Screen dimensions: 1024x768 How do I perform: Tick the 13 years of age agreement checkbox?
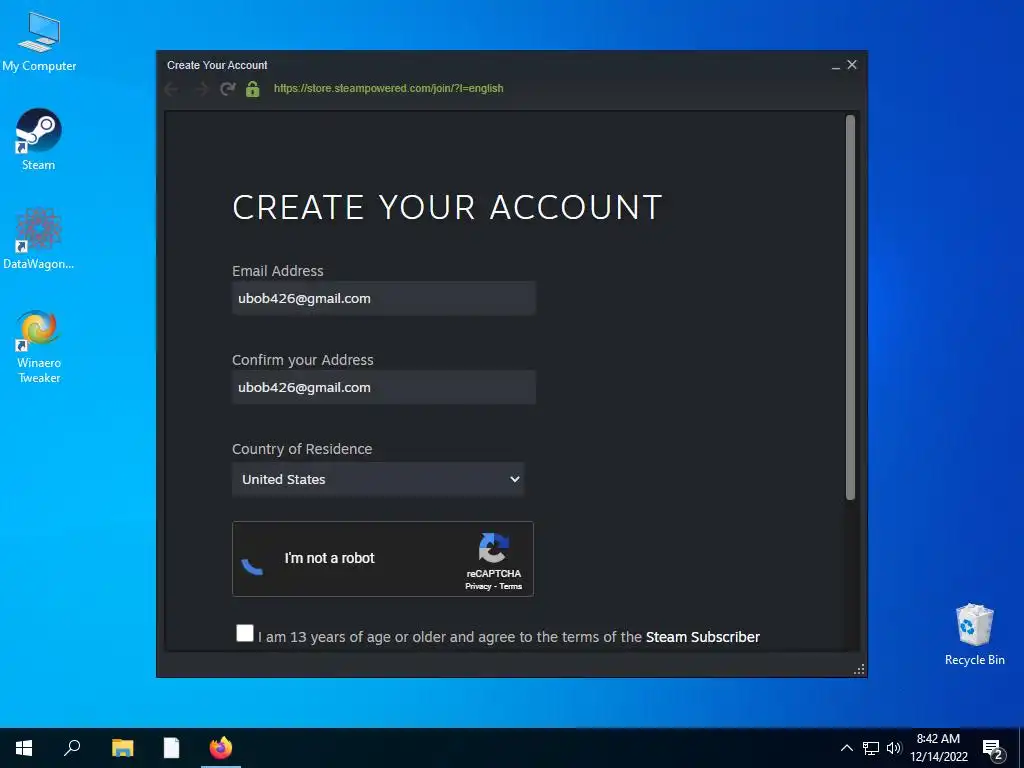245,633
